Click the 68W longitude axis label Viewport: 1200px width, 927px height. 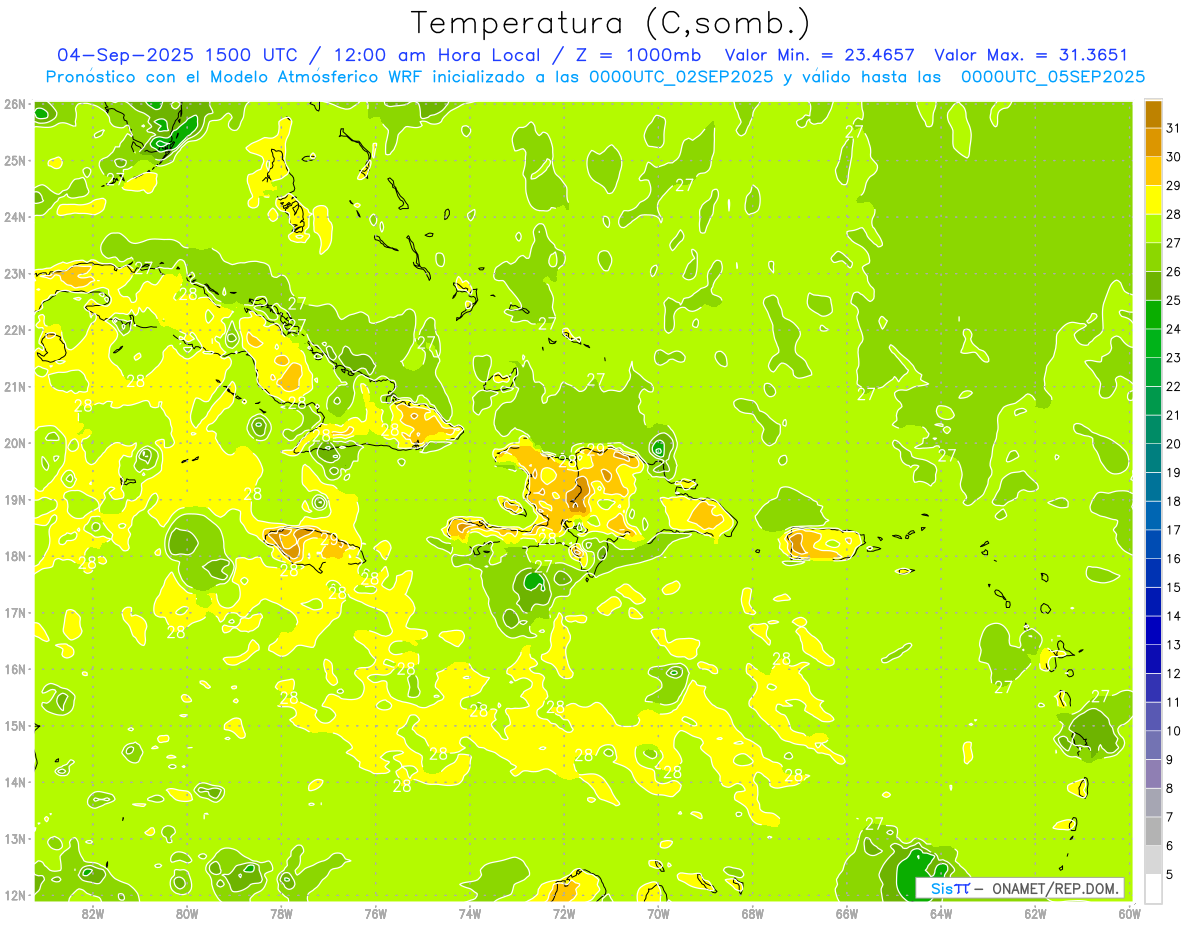click(x=752, y=913)
